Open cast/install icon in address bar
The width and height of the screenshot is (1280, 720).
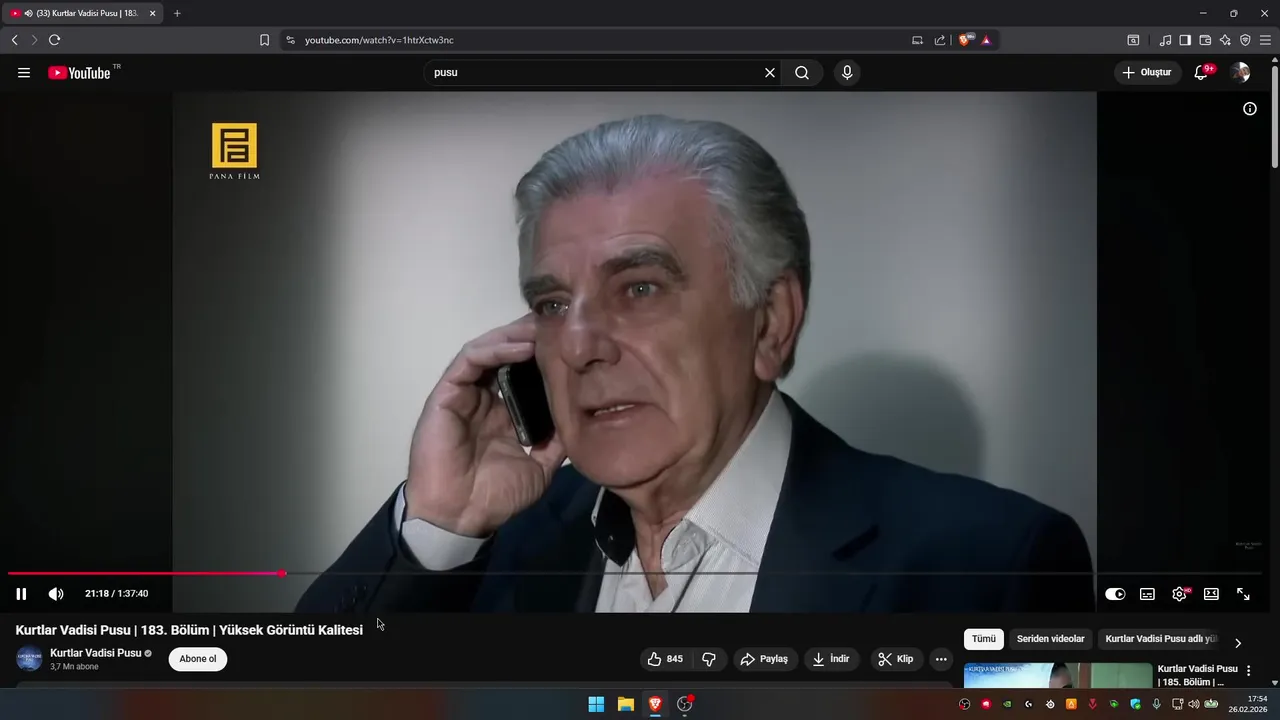point(918,40)
